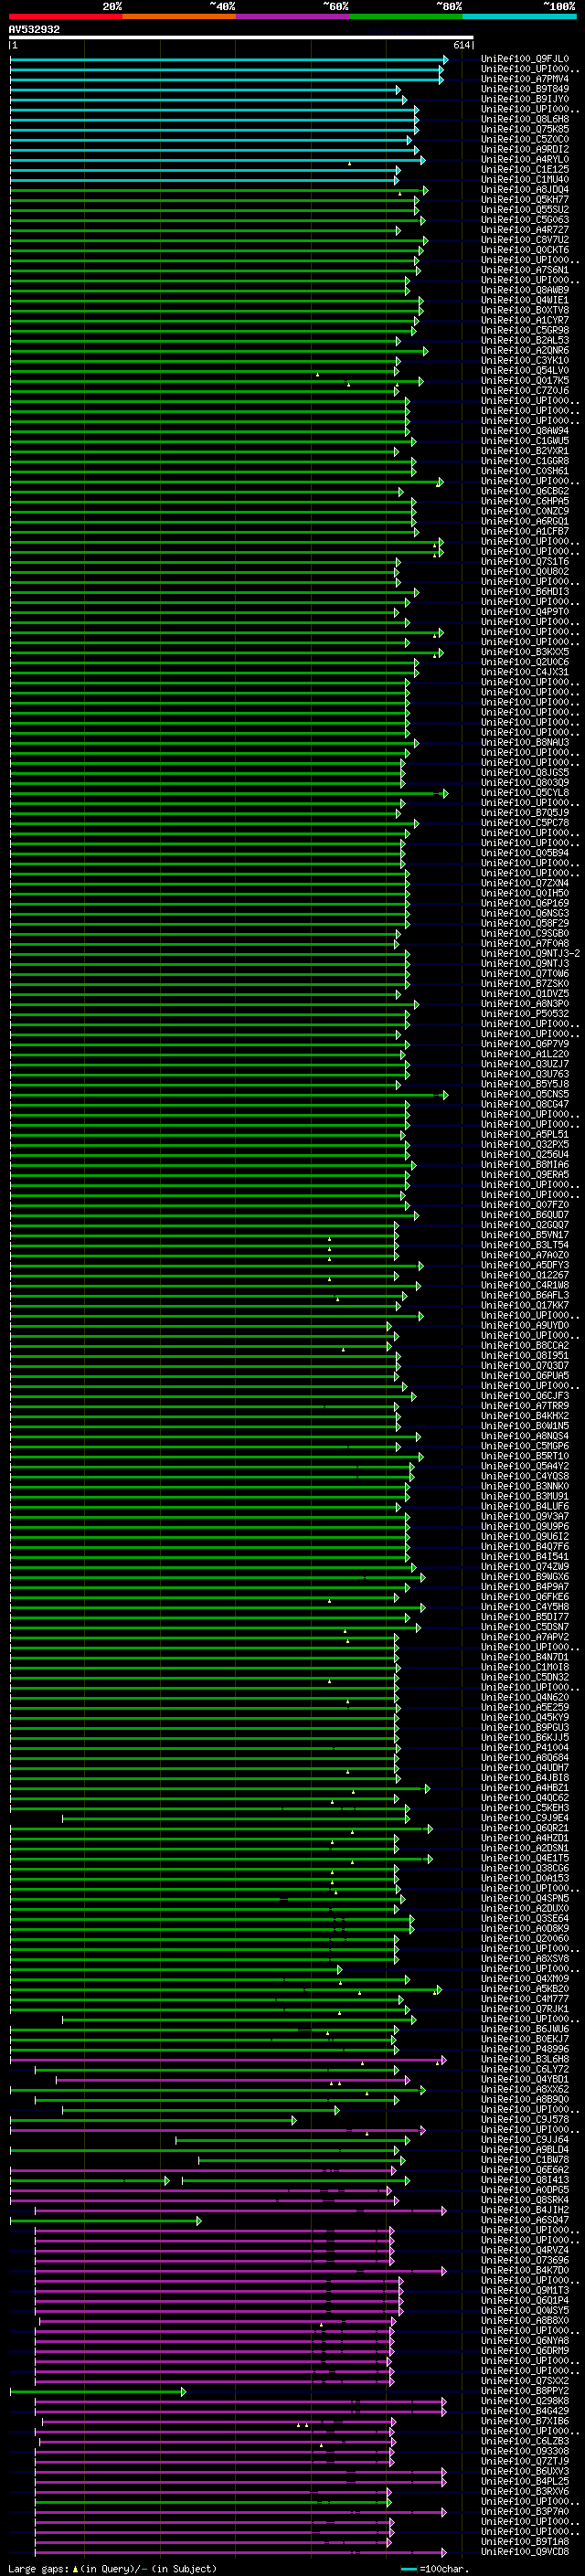The width and height of the screenshot is (585, 2576).
Task: Open hit UniRef100_A6SQ47
Action: (x=524, y=2220)
